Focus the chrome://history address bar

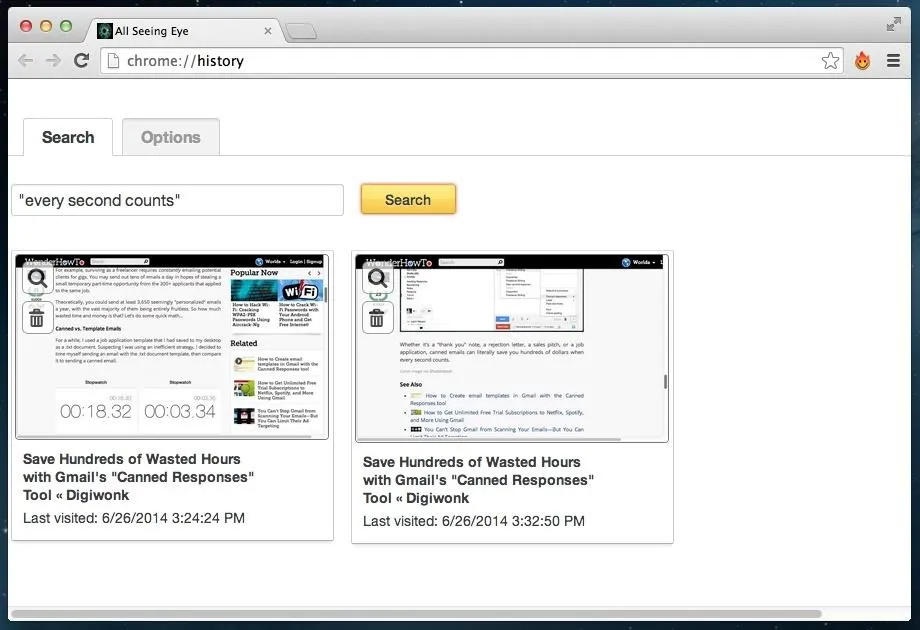click(472, 60)
